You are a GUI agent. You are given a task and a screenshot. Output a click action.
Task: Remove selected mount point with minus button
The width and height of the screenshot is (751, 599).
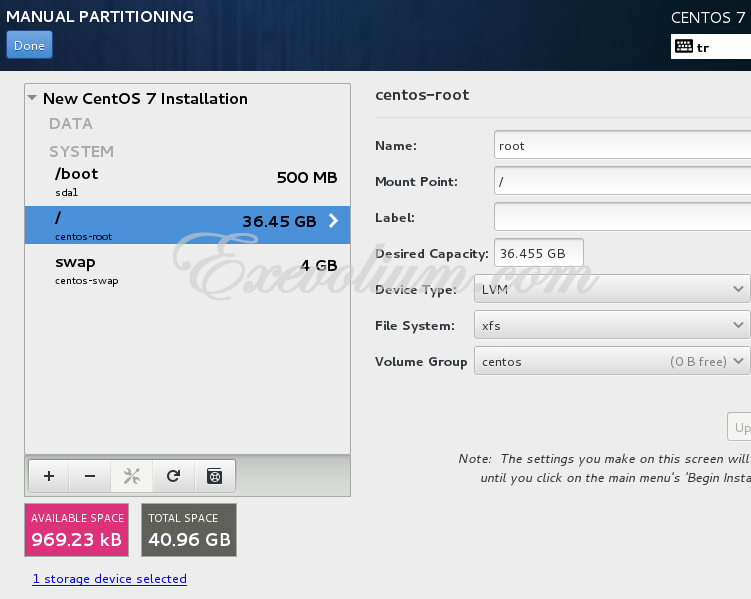[90, 476]
